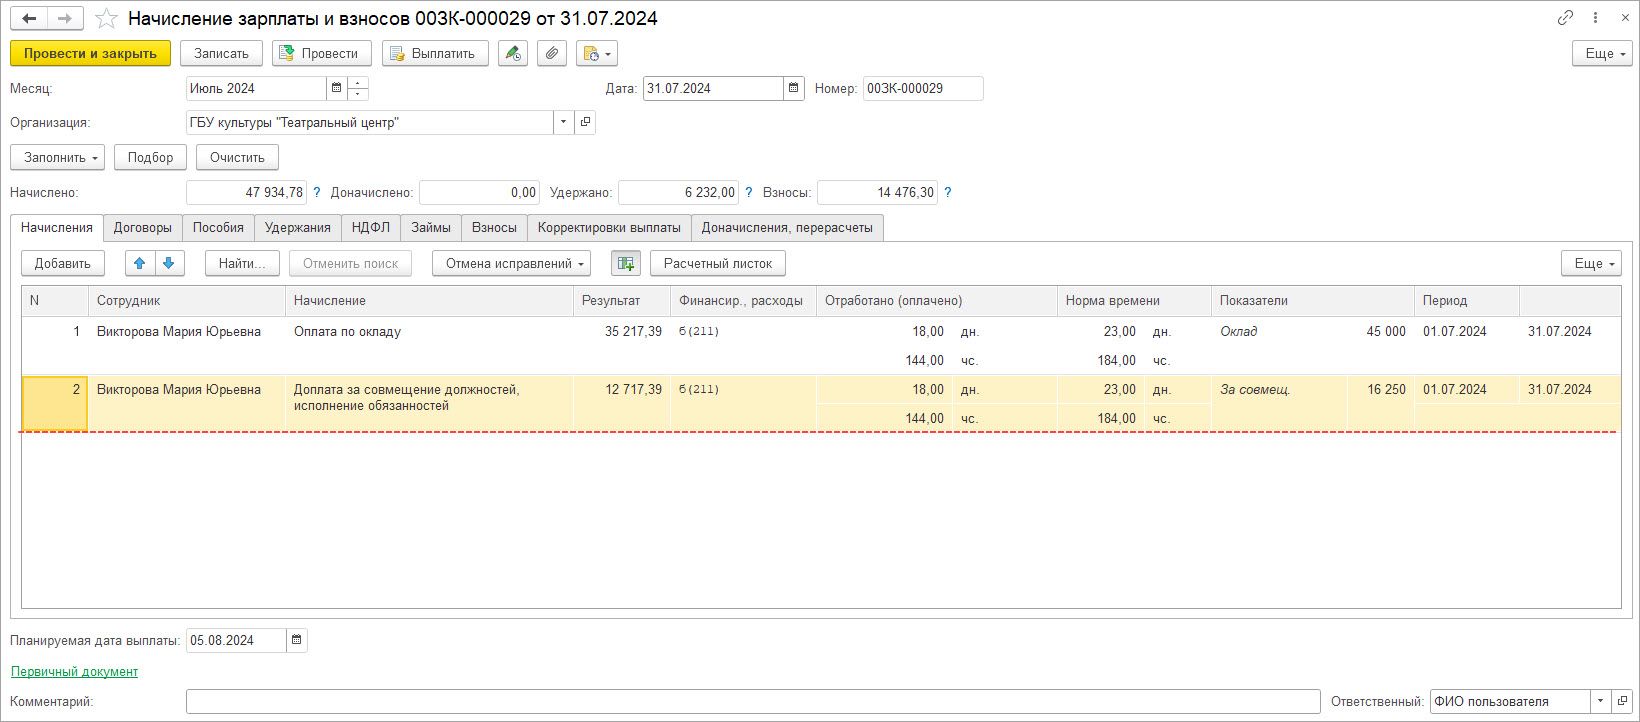The height and width of the screenshot is (722, 1640).
Task: Click the Доначислено value field
Action: (x=479, y=192)
